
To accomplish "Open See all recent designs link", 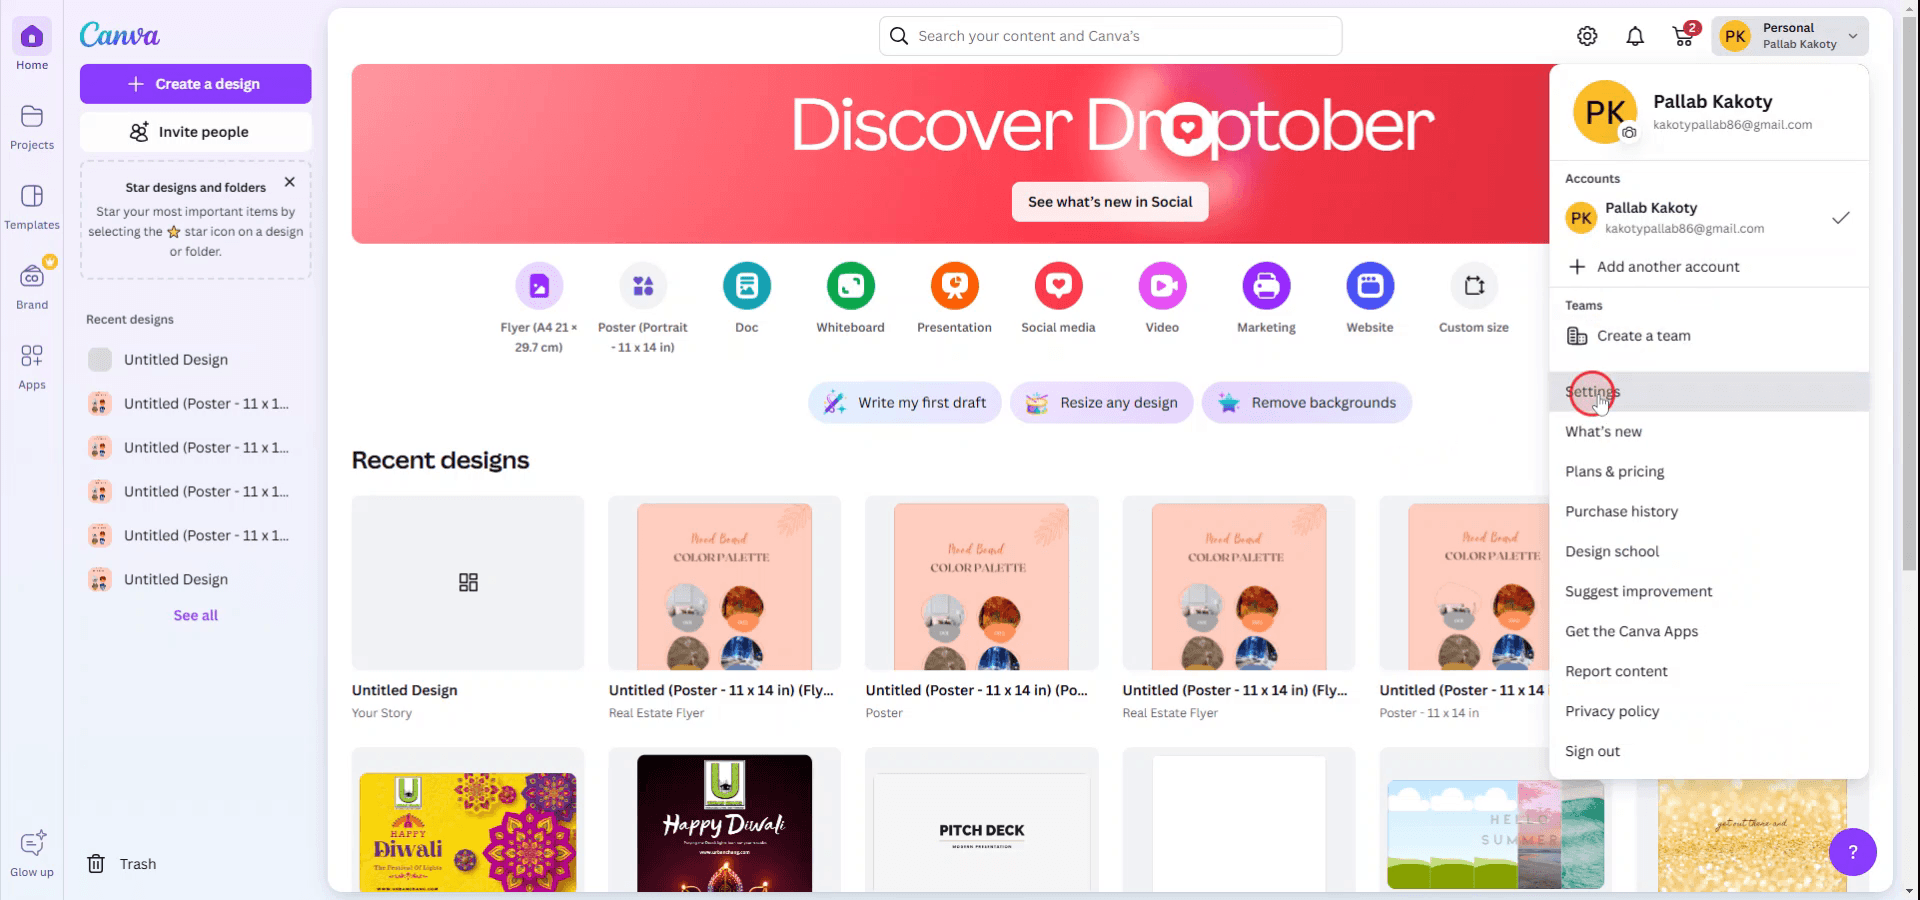I will tap(196, 616).
